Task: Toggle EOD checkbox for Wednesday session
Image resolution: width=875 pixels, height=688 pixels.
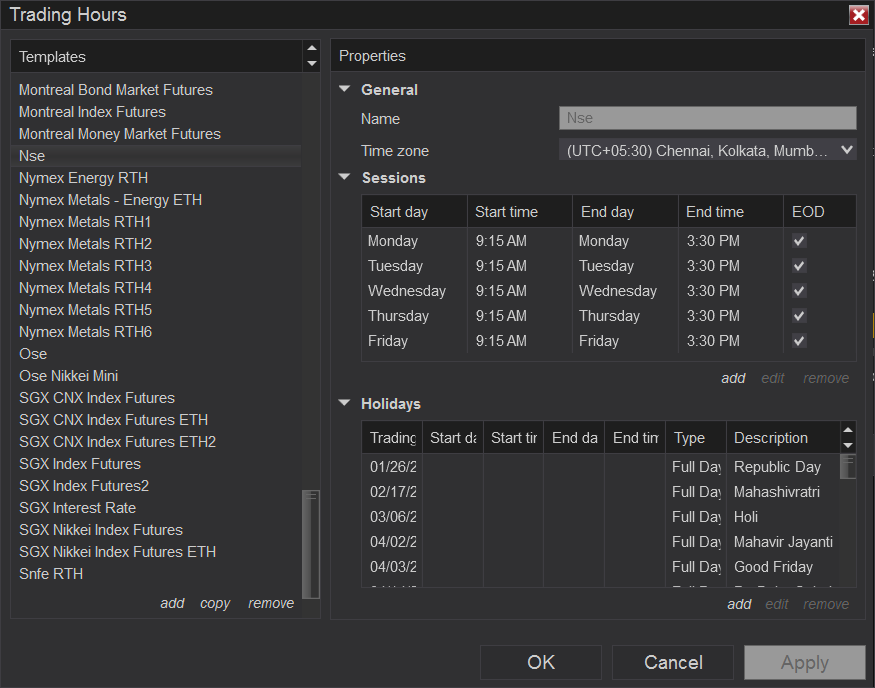Action: [799, 291]
